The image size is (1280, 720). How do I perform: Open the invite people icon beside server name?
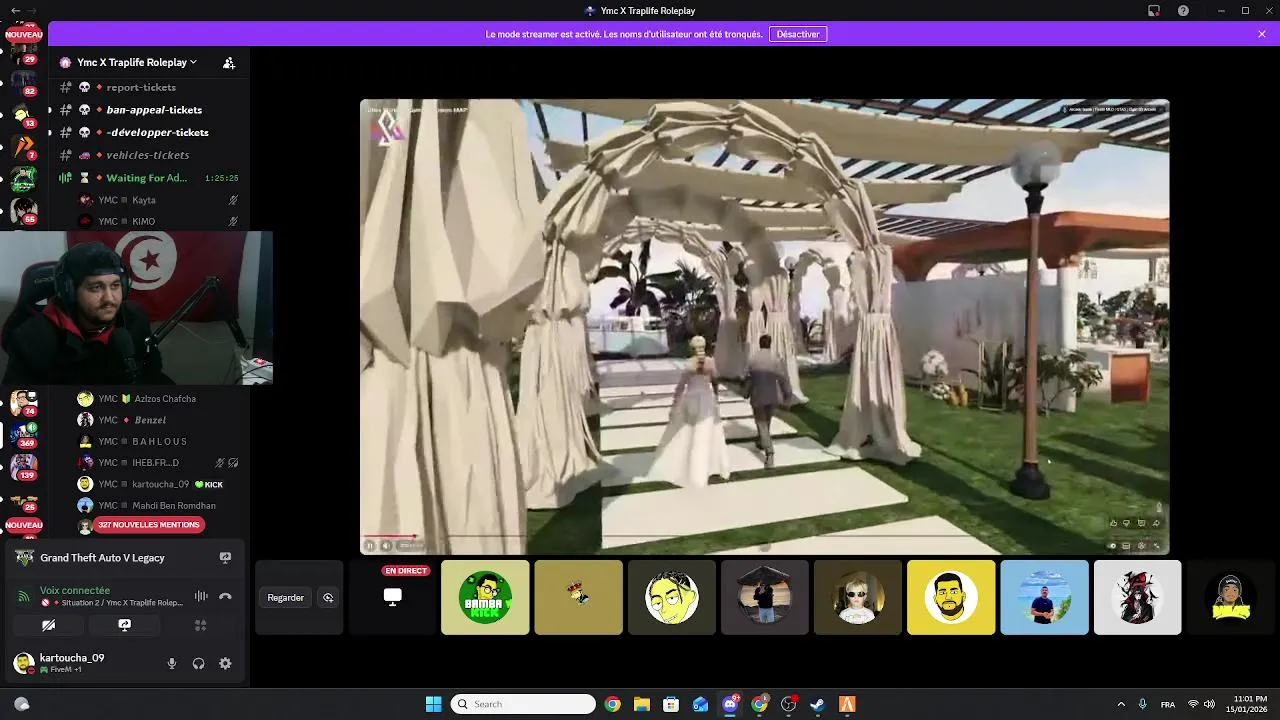(229, 63)
